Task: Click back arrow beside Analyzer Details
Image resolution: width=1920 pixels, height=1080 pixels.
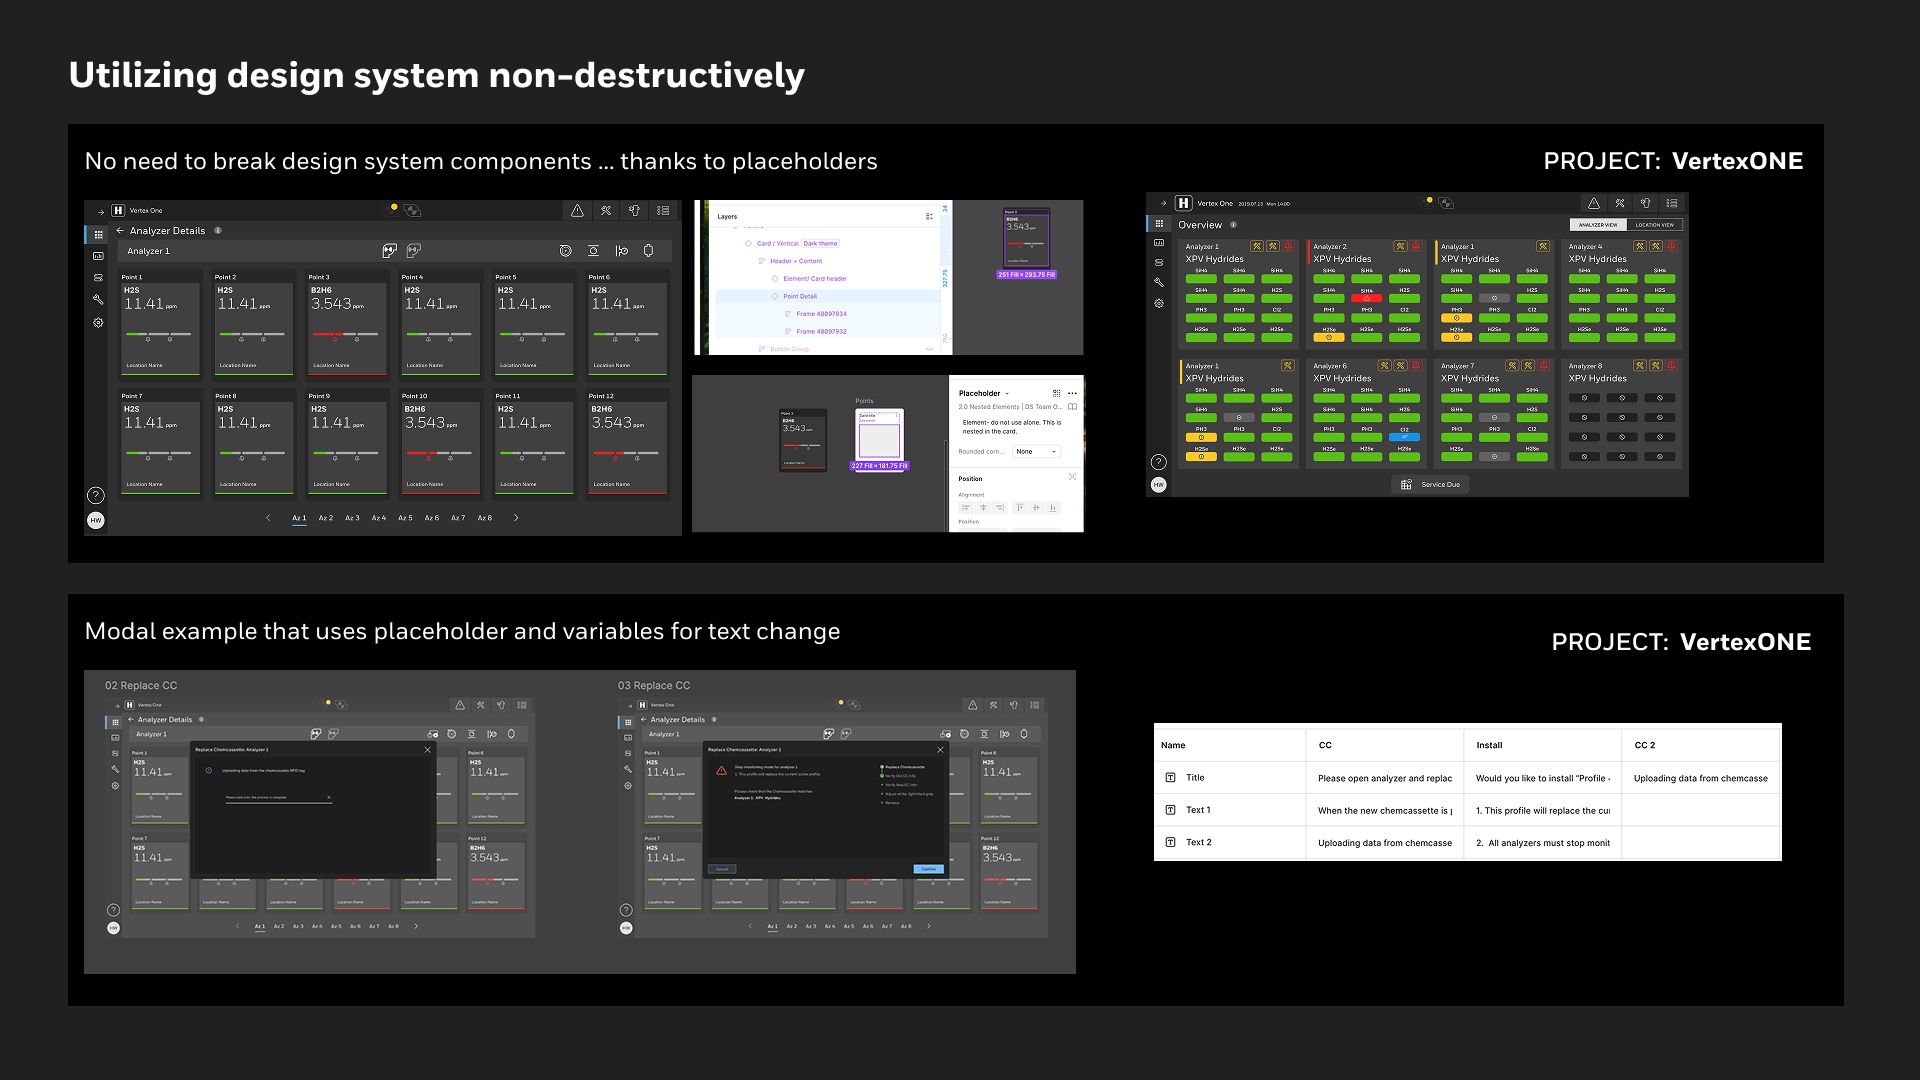Action: tap(120, 231)
